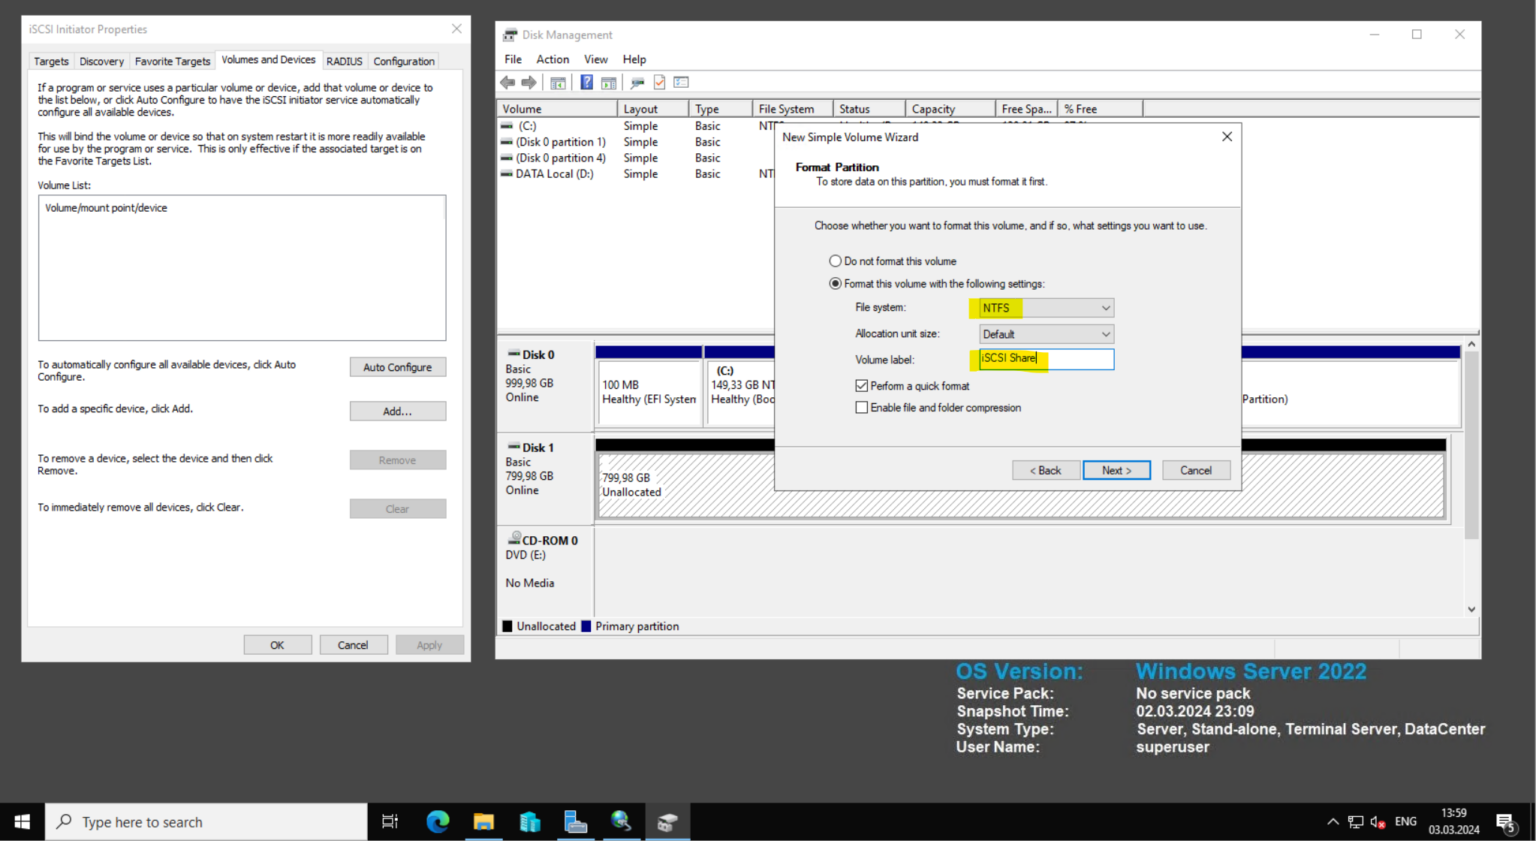The height and width of the screenshot is (841, 1536).
Task: Select Do not format this volume
Action: pyautogui.click(x=835, y=261)
